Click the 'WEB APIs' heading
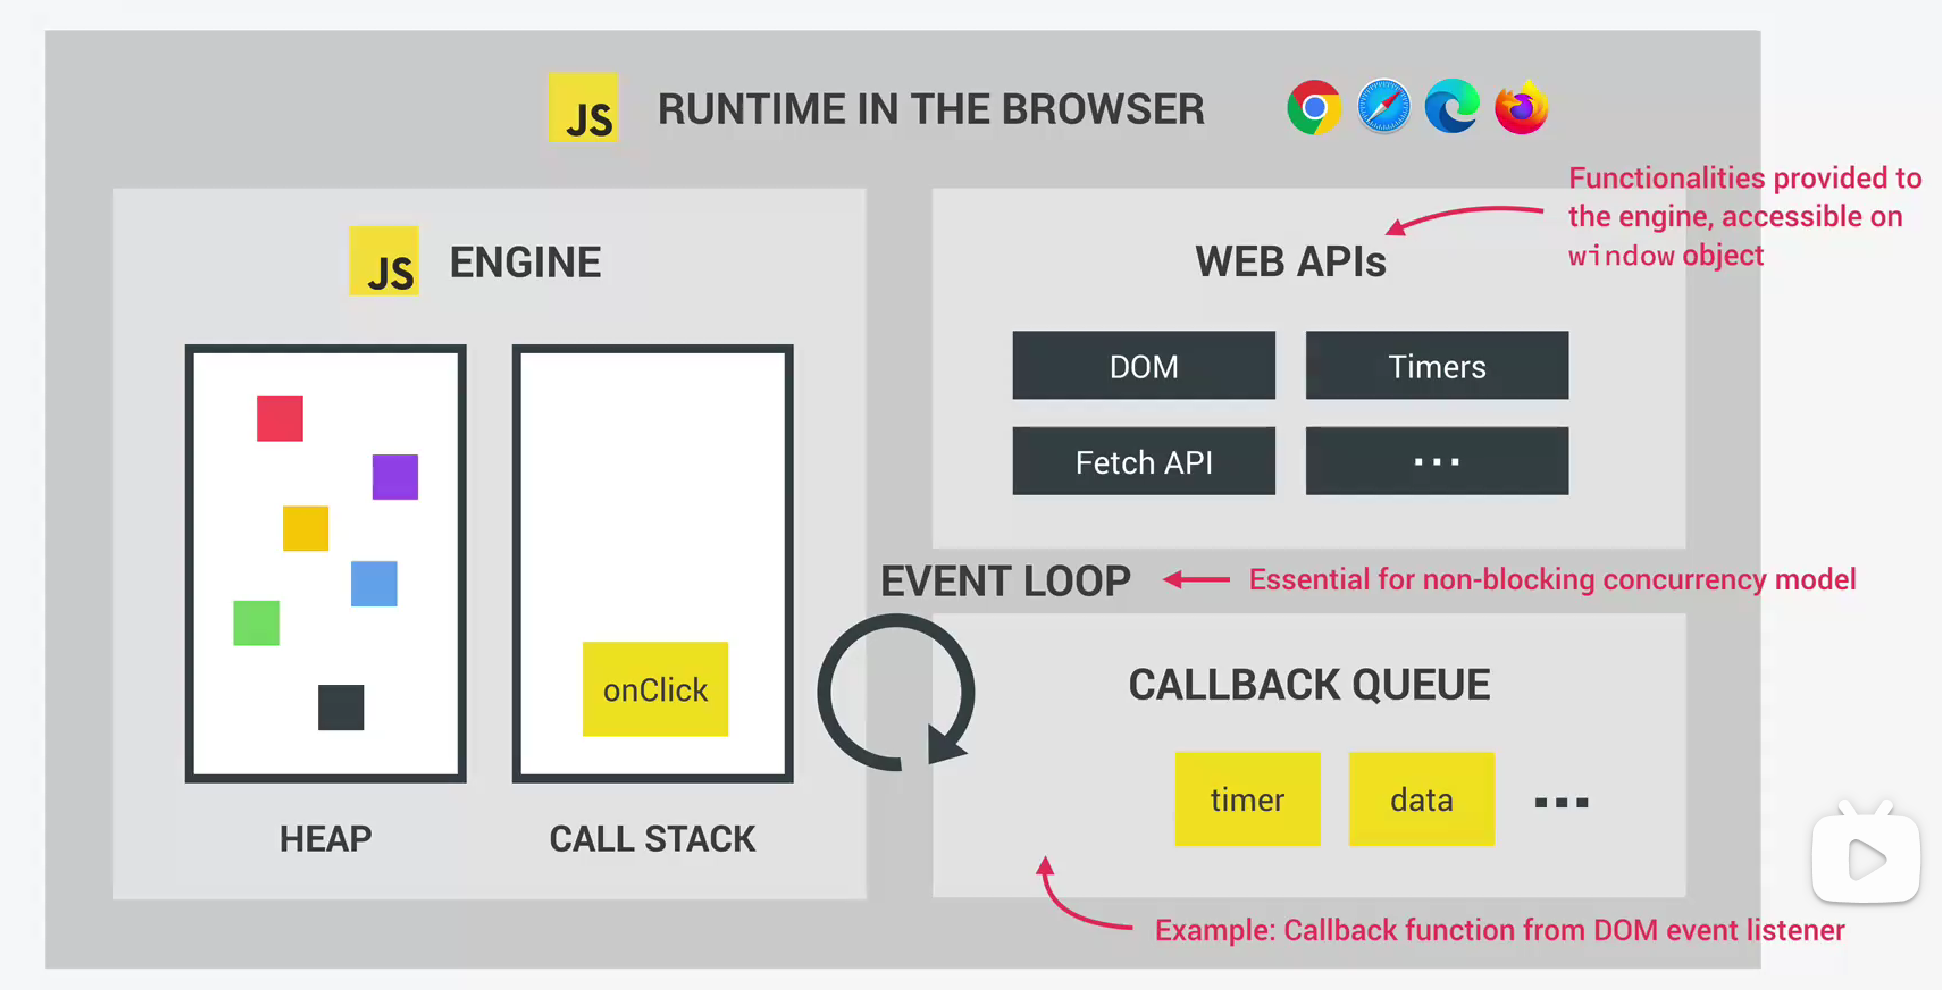1942x990 pixels. point(1290,261)
